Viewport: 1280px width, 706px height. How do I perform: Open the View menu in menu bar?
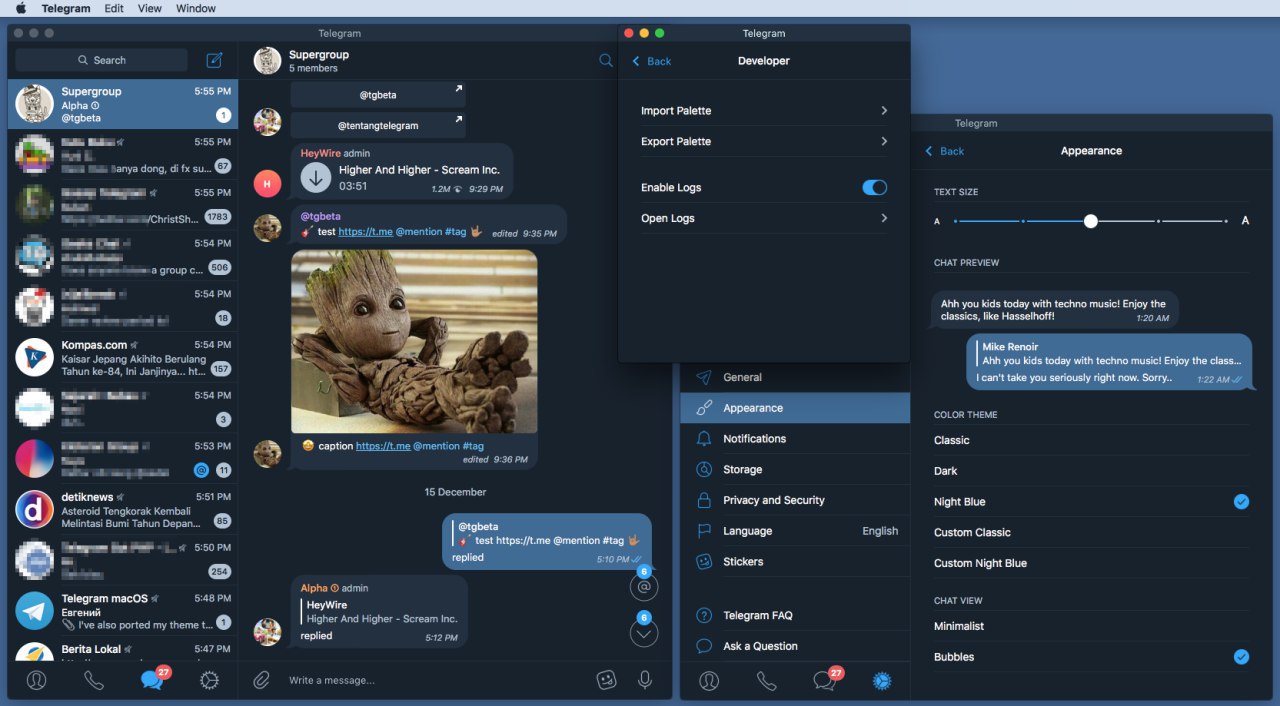click(149, 8)
